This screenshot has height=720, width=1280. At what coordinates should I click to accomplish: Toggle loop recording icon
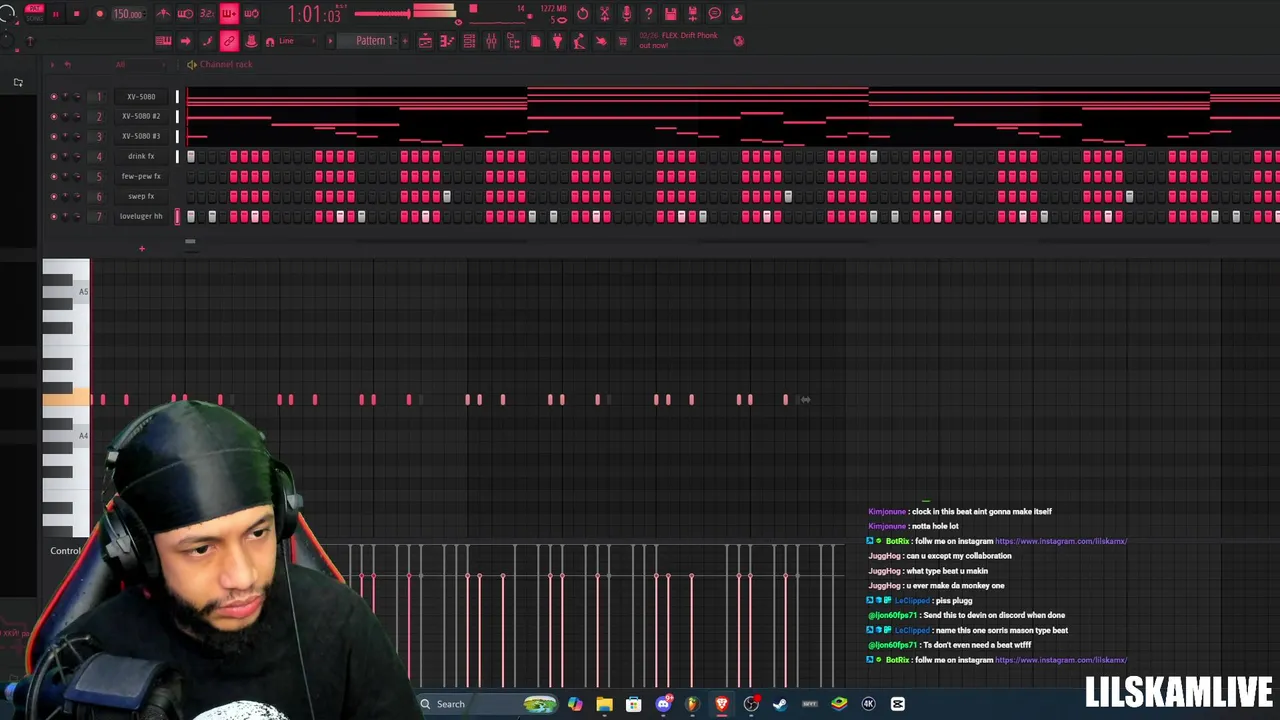(251, 14)
